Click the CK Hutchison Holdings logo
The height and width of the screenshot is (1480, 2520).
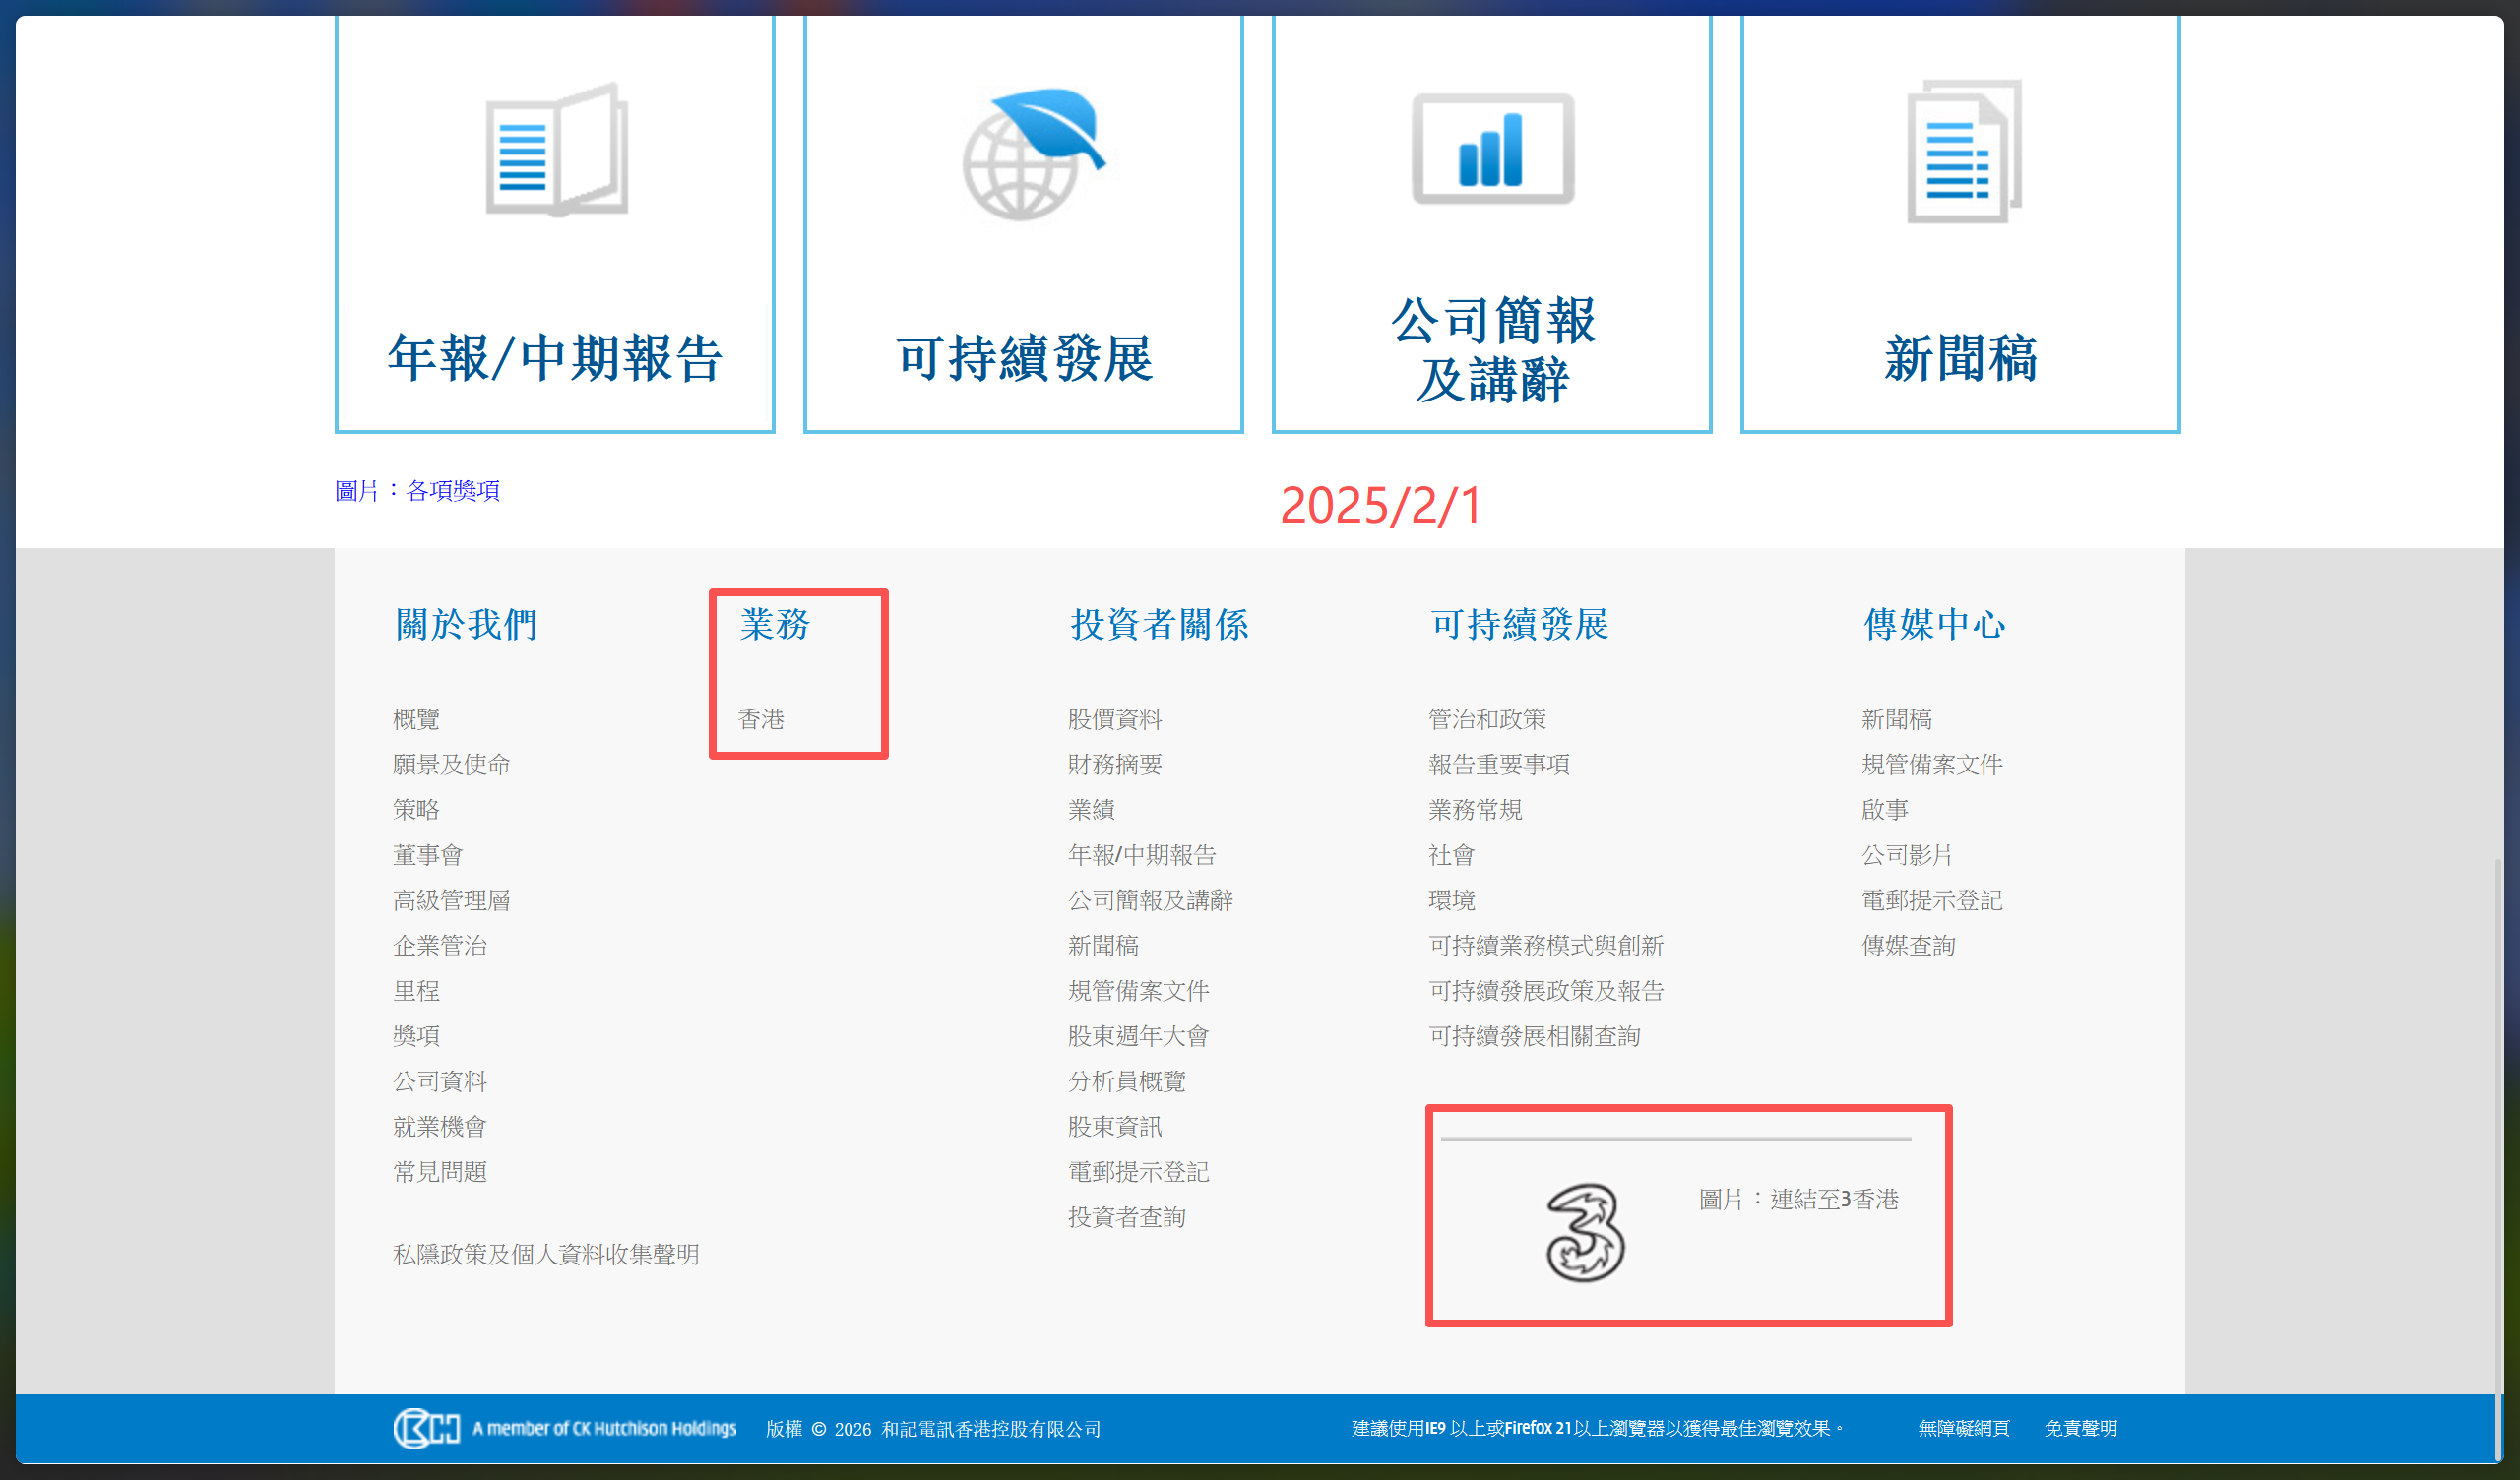(427, 1428)
